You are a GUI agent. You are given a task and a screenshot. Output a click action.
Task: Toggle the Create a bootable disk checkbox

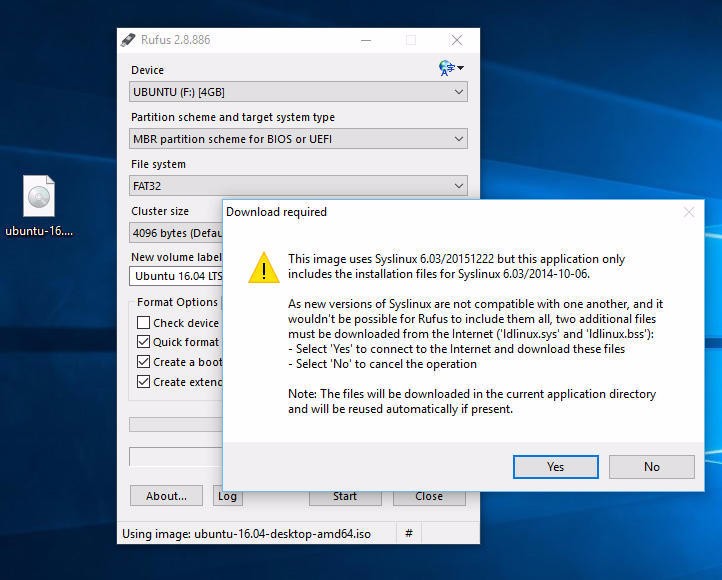143,362
